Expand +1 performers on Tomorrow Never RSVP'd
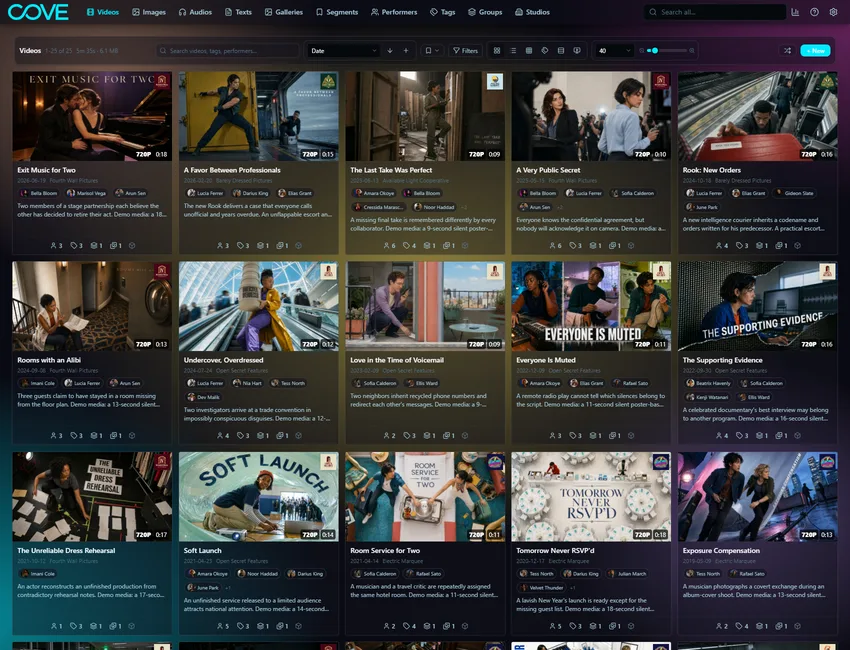The image size is (850, 650). (572, 588)
